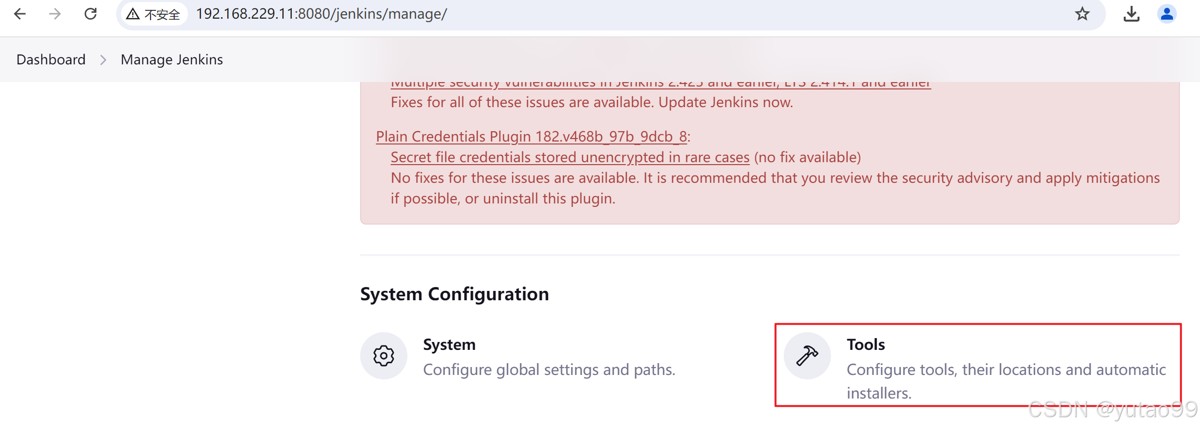Click the 'Configure tools, their locations' description

[1006, 369]
